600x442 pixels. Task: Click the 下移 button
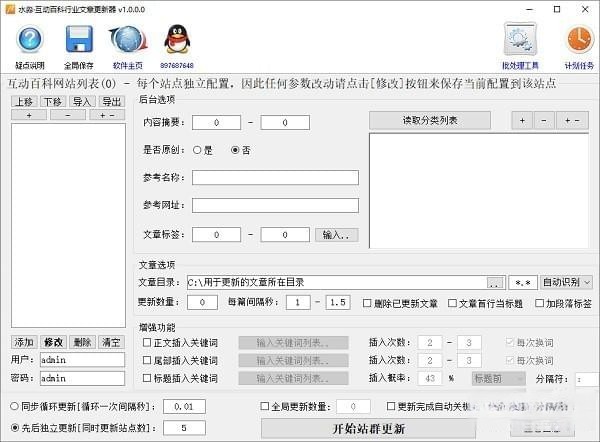[x=53, y=101]
